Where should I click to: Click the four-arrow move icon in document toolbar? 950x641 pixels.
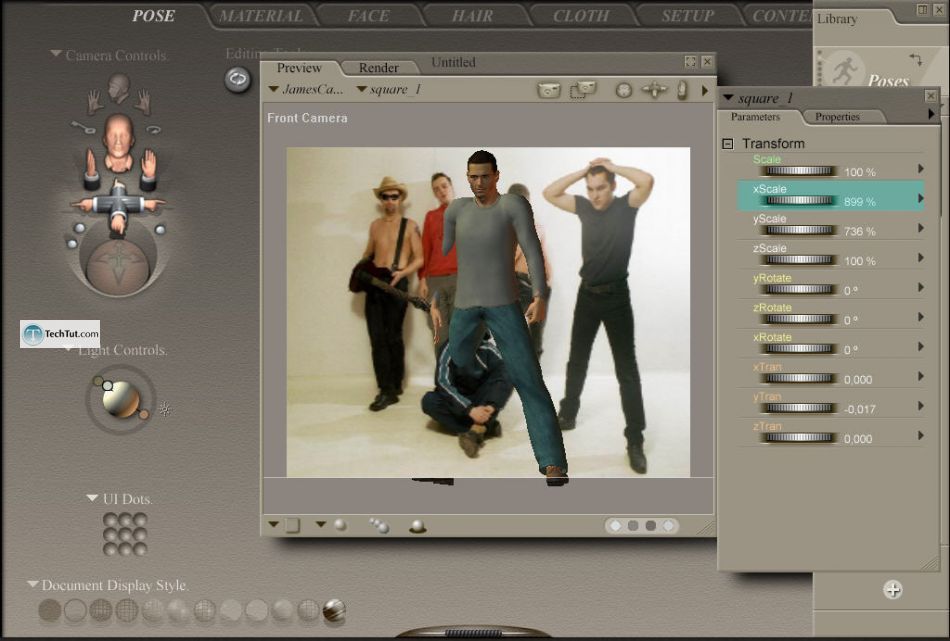click(x=654, y=90)
